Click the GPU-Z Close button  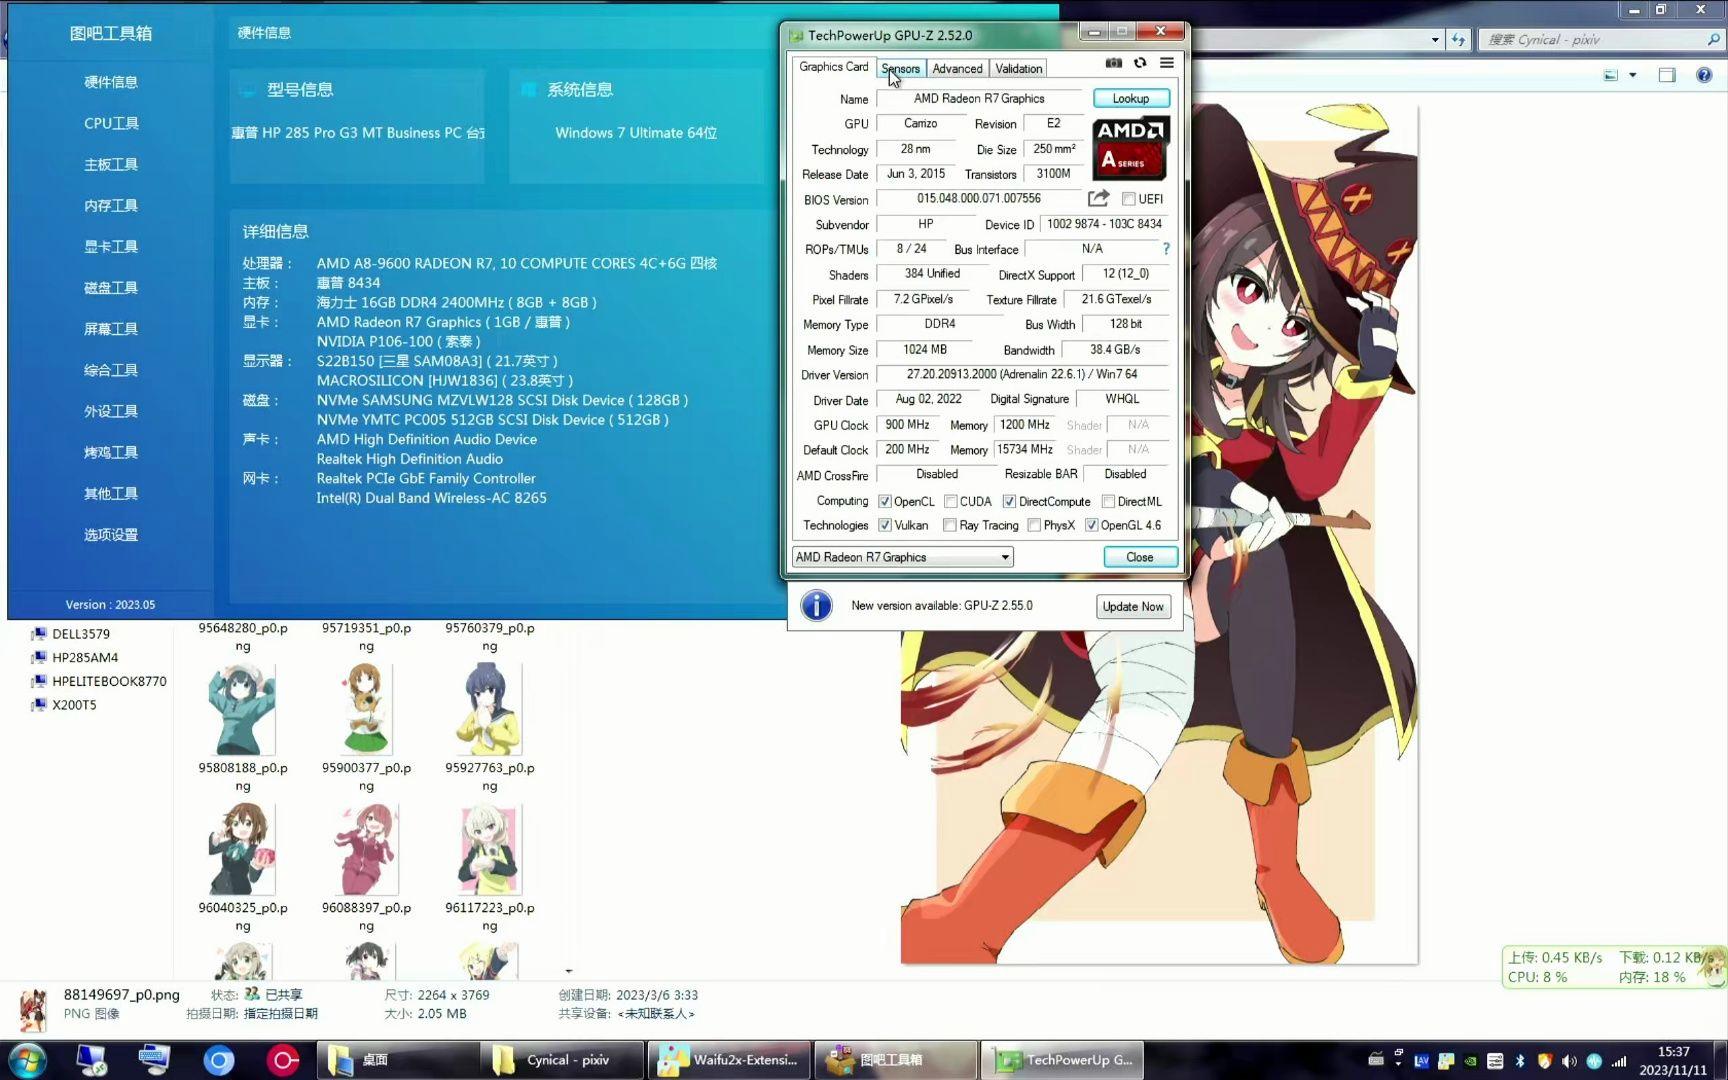point(1140,557)
